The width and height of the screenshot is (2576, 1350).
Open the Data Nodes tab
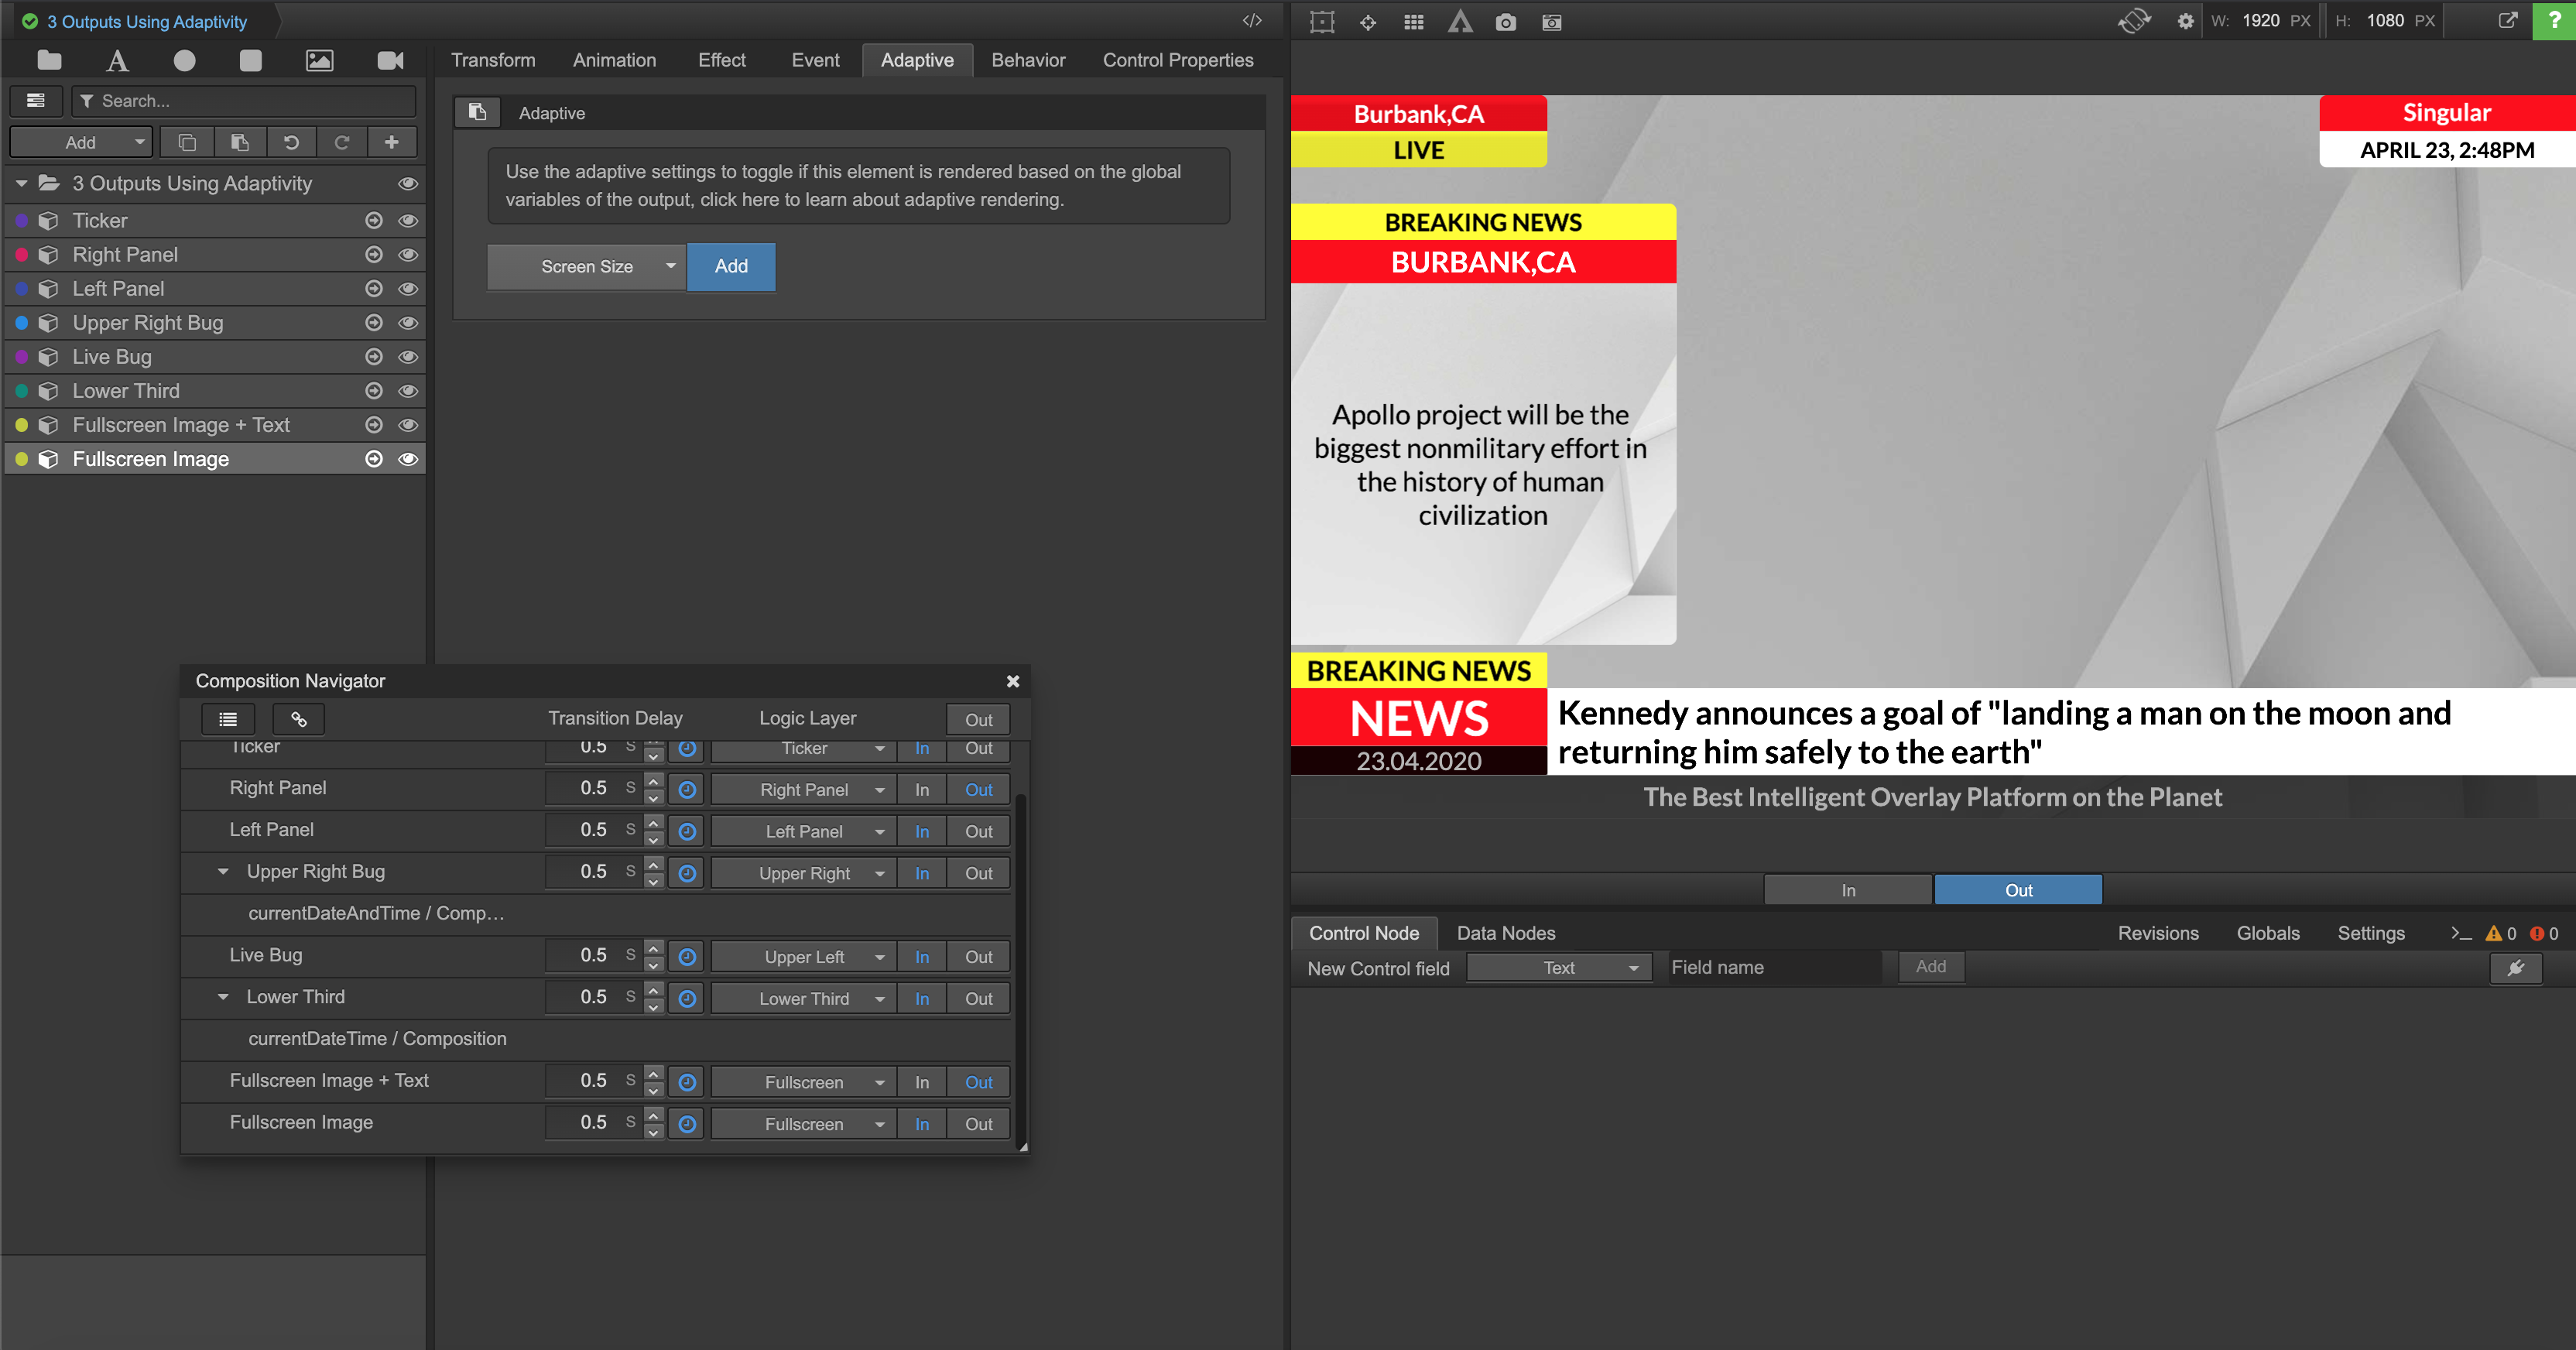click(1505, 933)
